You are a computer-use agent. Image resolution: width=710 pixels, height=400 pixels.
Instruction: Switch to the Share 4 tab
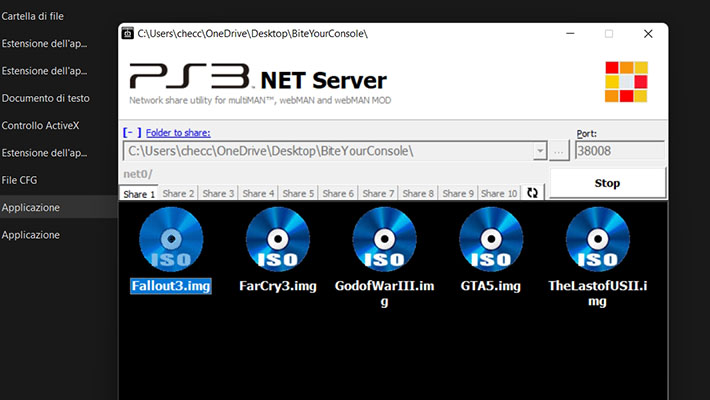pos(258,193)
